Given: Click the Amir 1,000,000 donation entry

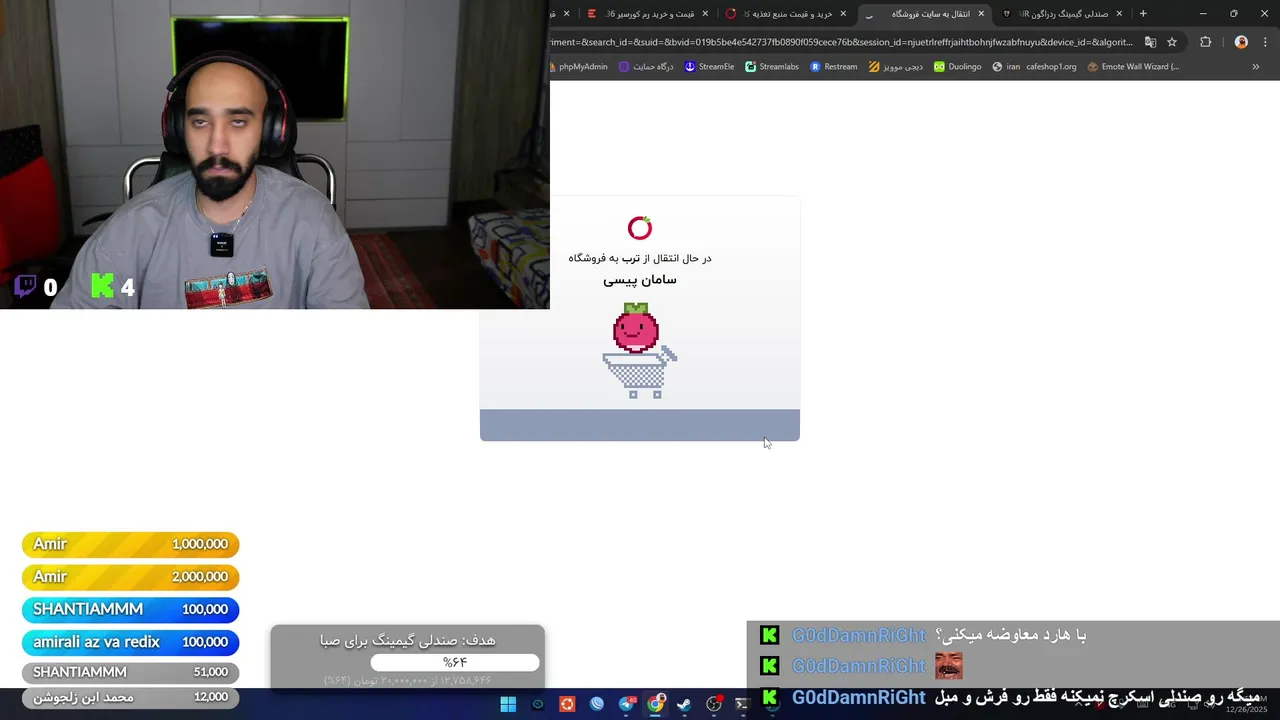Looking at the screenshot, I should pos(131,544).
